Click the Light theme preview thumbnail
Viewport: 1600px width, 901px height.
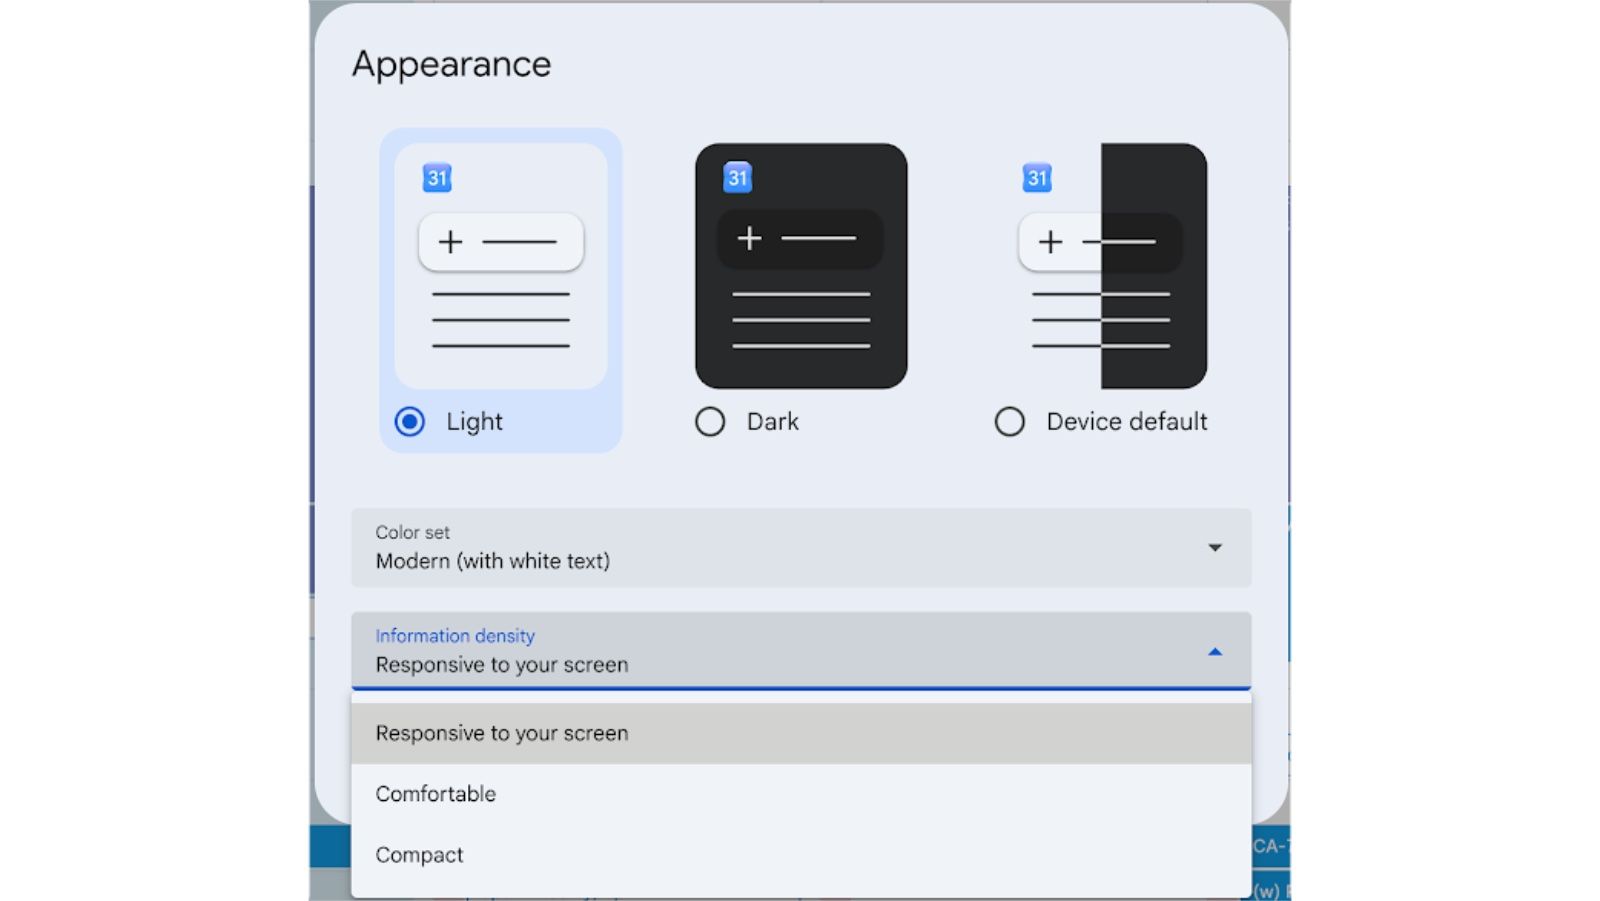coord(501,266)
